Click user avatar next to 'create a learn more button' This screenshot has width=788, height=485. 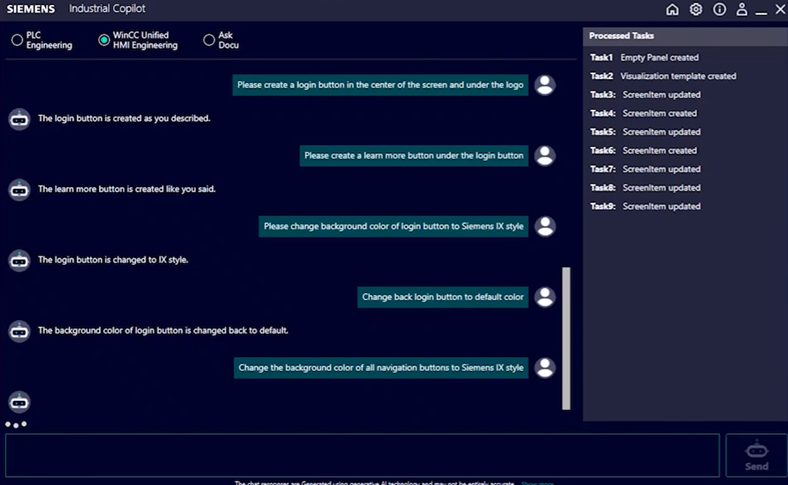point(545,156)
